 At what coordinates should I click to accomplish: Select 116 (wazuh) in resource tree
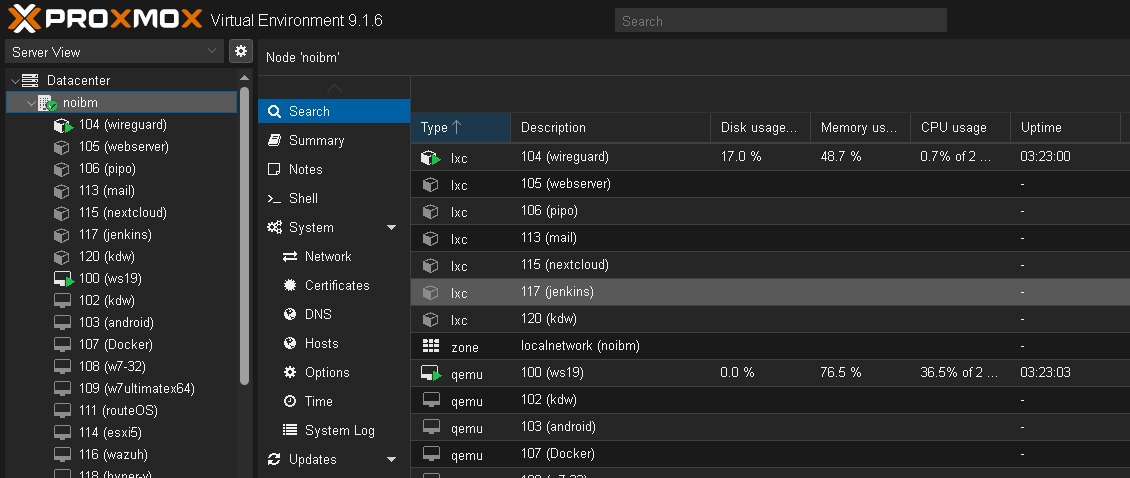(113, 455)
